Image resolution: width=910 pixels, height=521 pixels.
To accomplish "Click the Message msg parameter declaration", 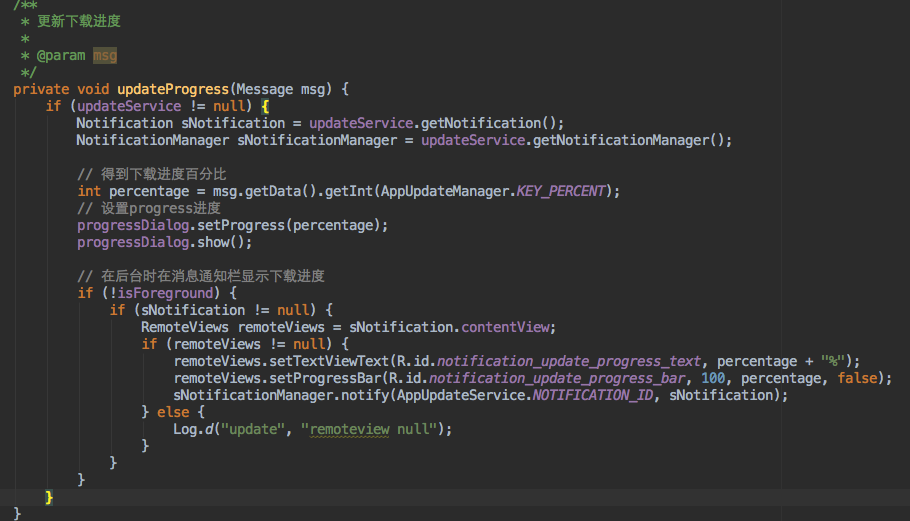I will pos(280,89).
